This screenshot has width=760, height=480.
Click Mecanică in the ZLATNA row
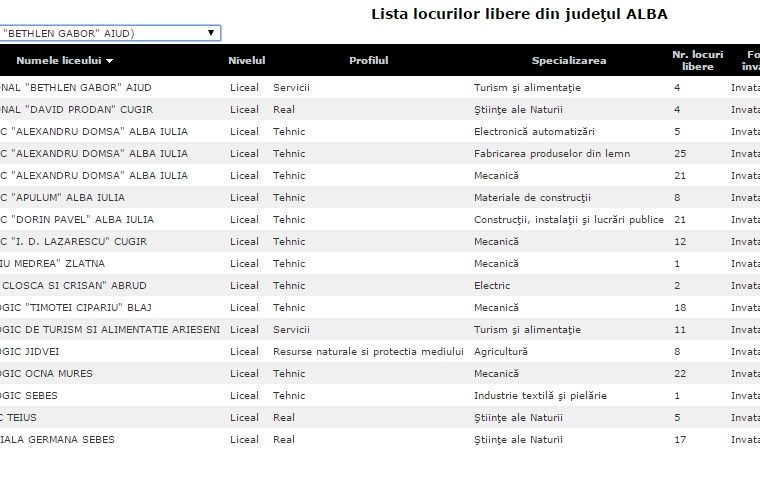coord(496,264)
